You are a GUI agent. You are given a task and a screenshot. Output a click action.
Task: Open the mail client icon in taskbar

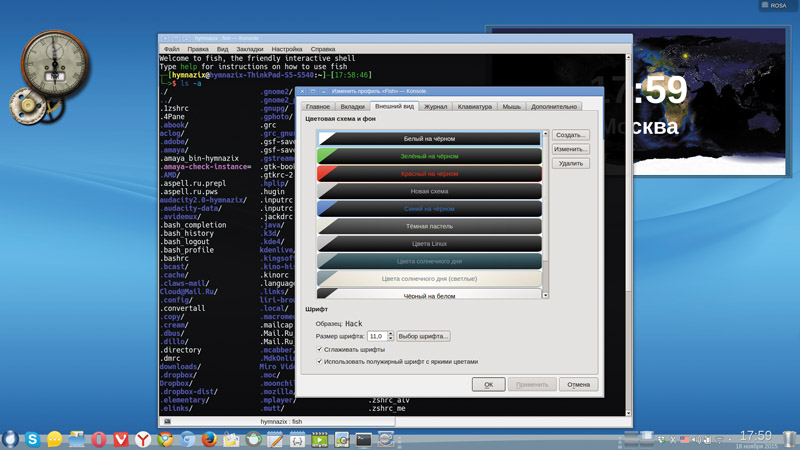pos(231,439)
